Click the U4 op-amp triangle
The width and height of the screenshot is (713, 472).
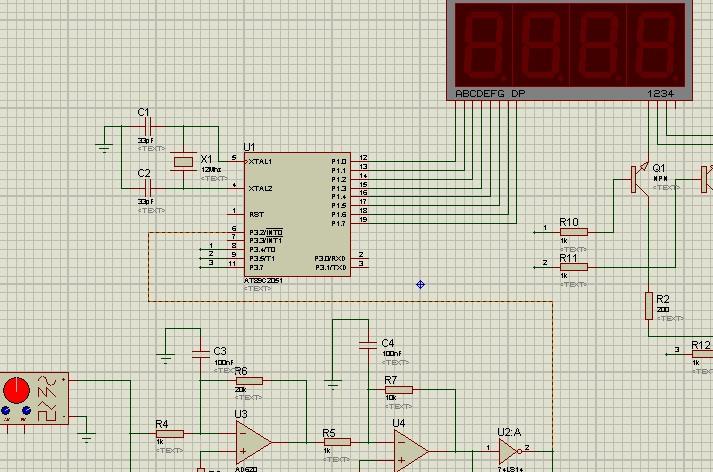[x=411, y=451]
